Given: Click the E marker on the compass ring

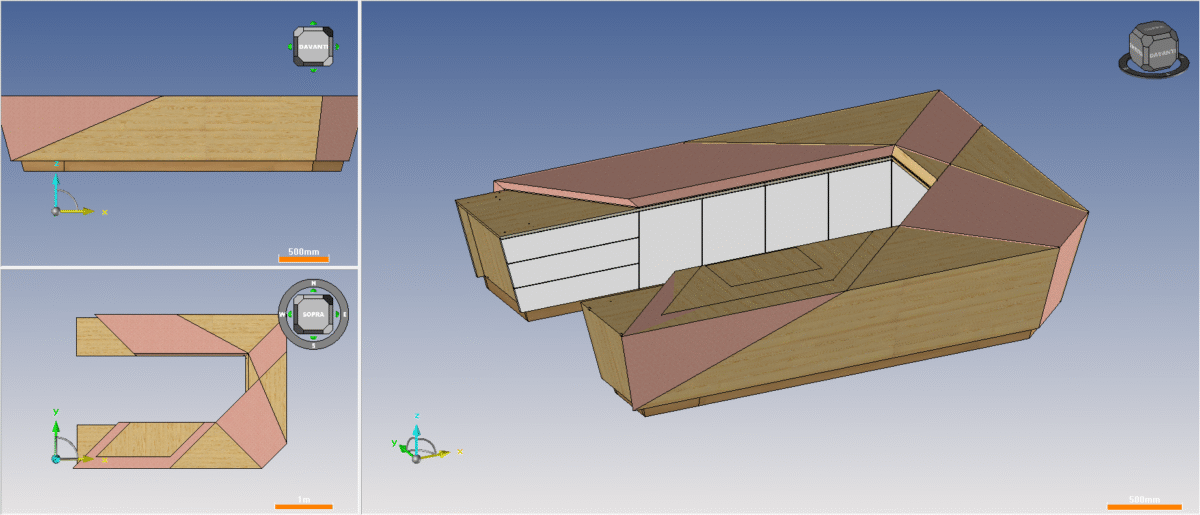Looking at the screenshot, I should [343, 314].
